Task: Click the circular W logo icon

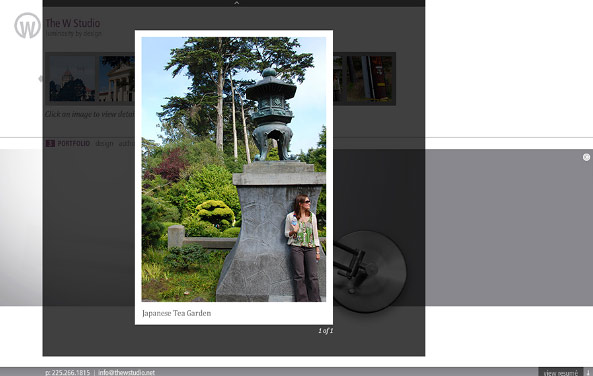Action: point(27,25)
